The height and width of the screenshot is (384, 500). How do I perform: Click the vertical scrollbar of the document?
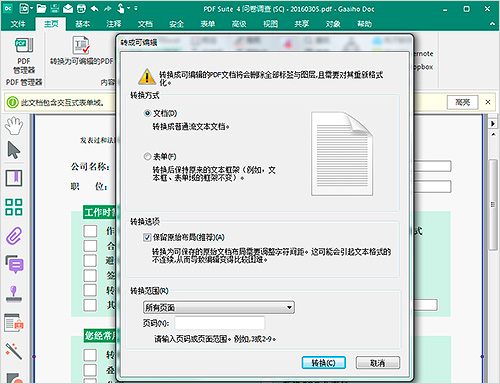[x=493, y=205]
